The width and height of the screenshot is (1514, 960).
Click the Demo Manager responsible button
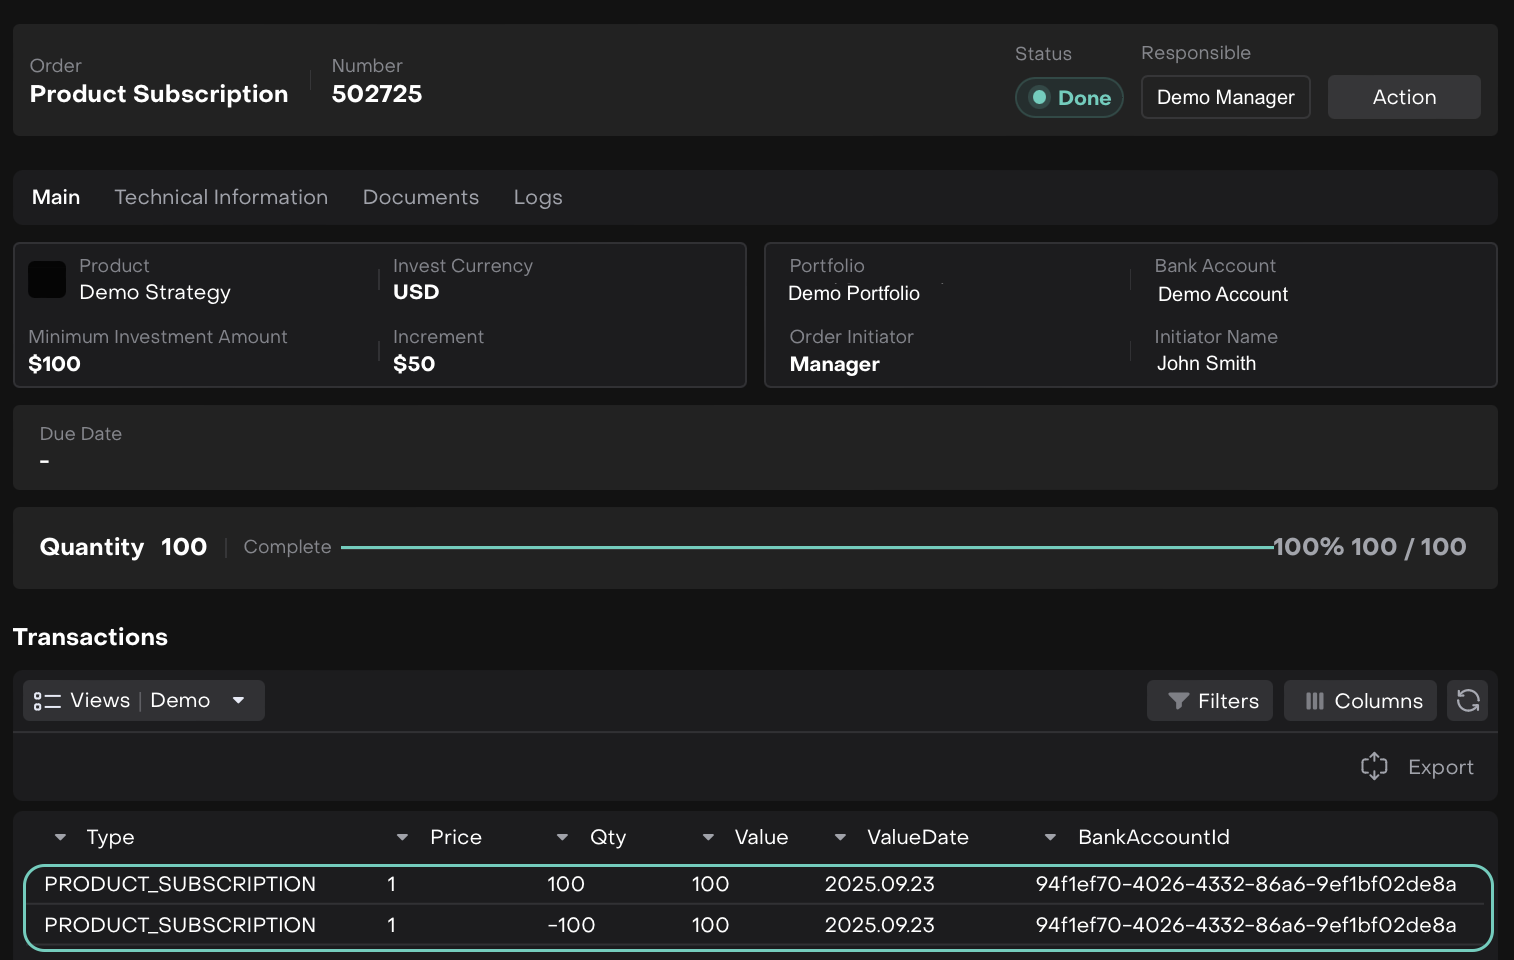[1225, 98]
